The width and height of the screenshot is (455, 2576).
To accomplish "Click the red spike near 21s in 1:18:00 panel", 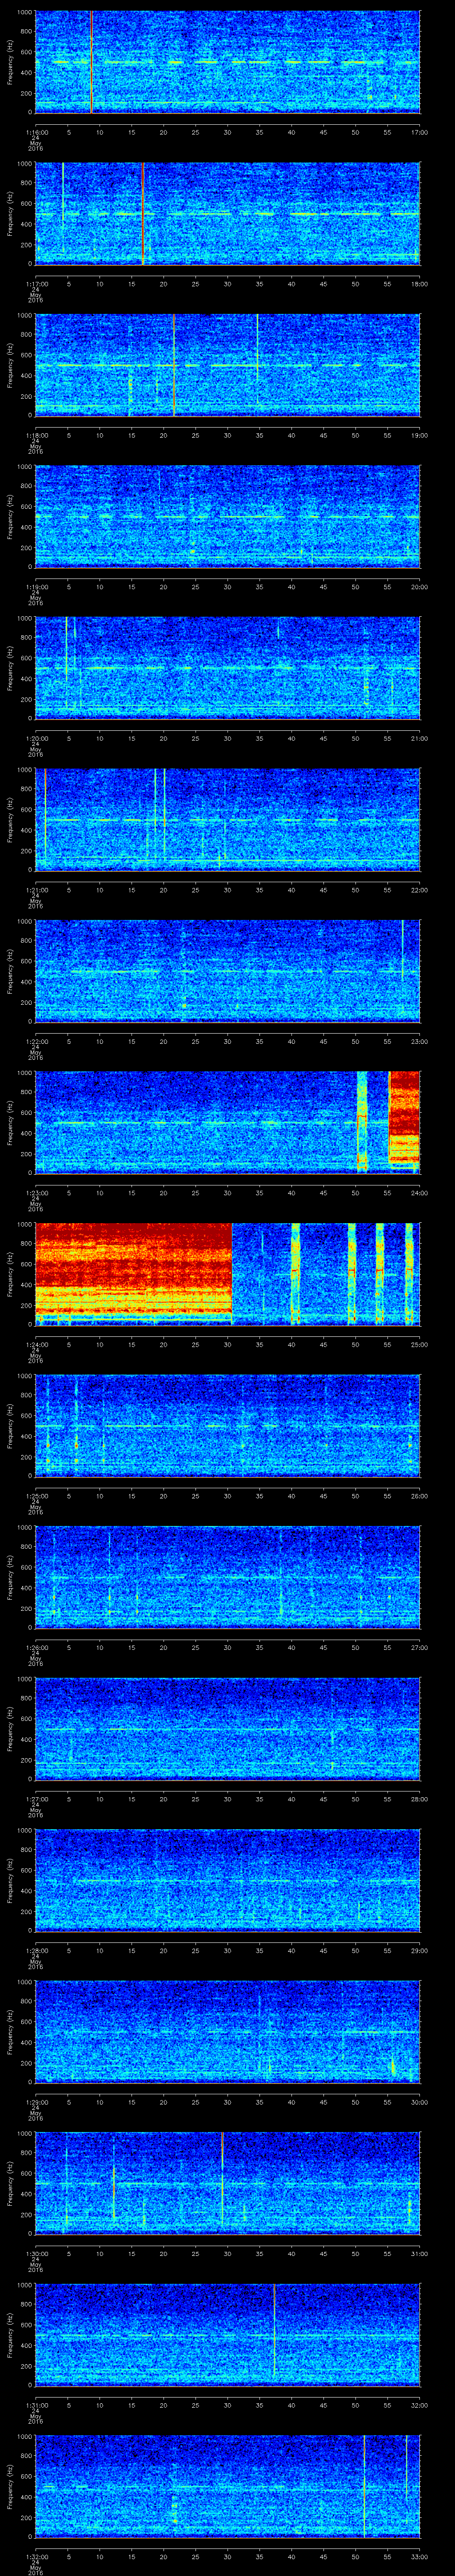I will [174, 365].
